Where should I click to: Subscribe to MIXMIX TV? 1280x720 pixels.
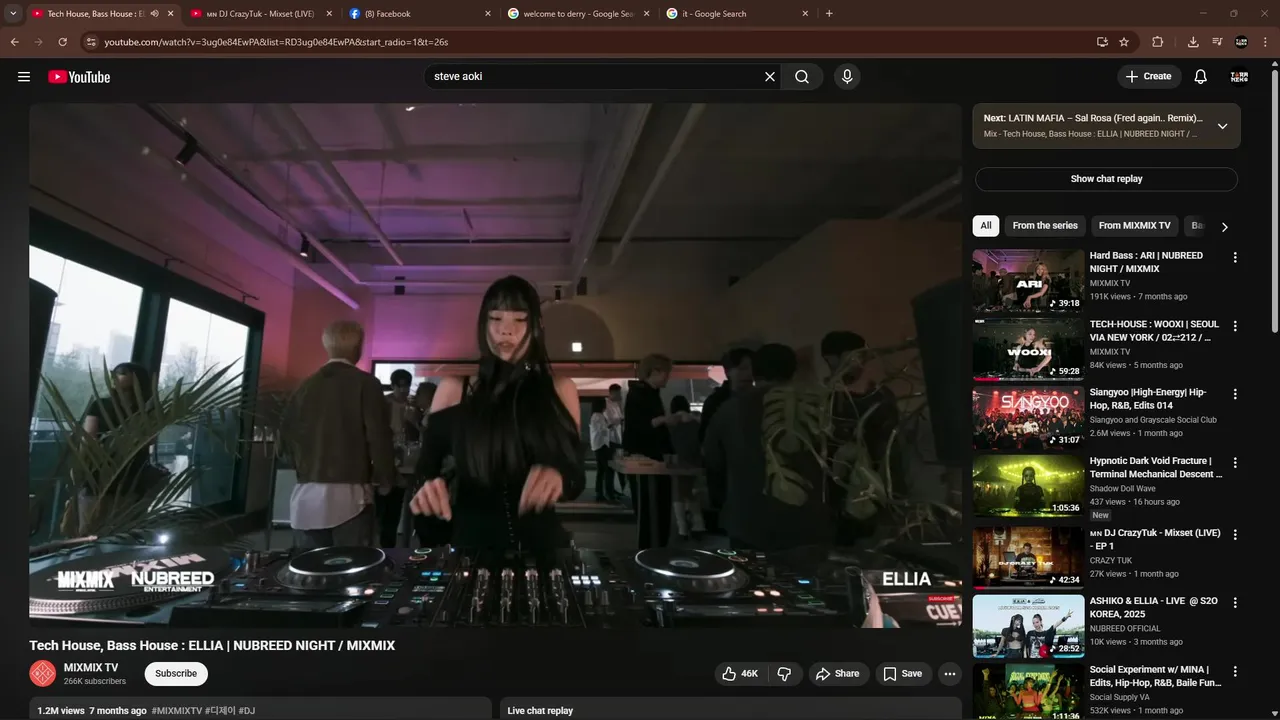point(176,674)
